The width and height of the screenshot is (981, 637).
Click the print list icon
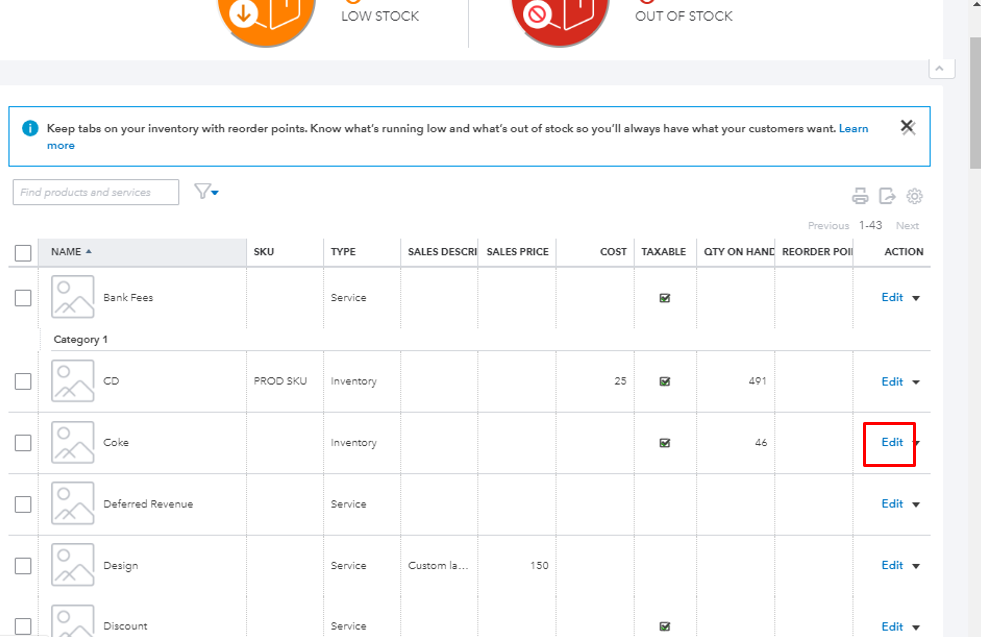860,196
